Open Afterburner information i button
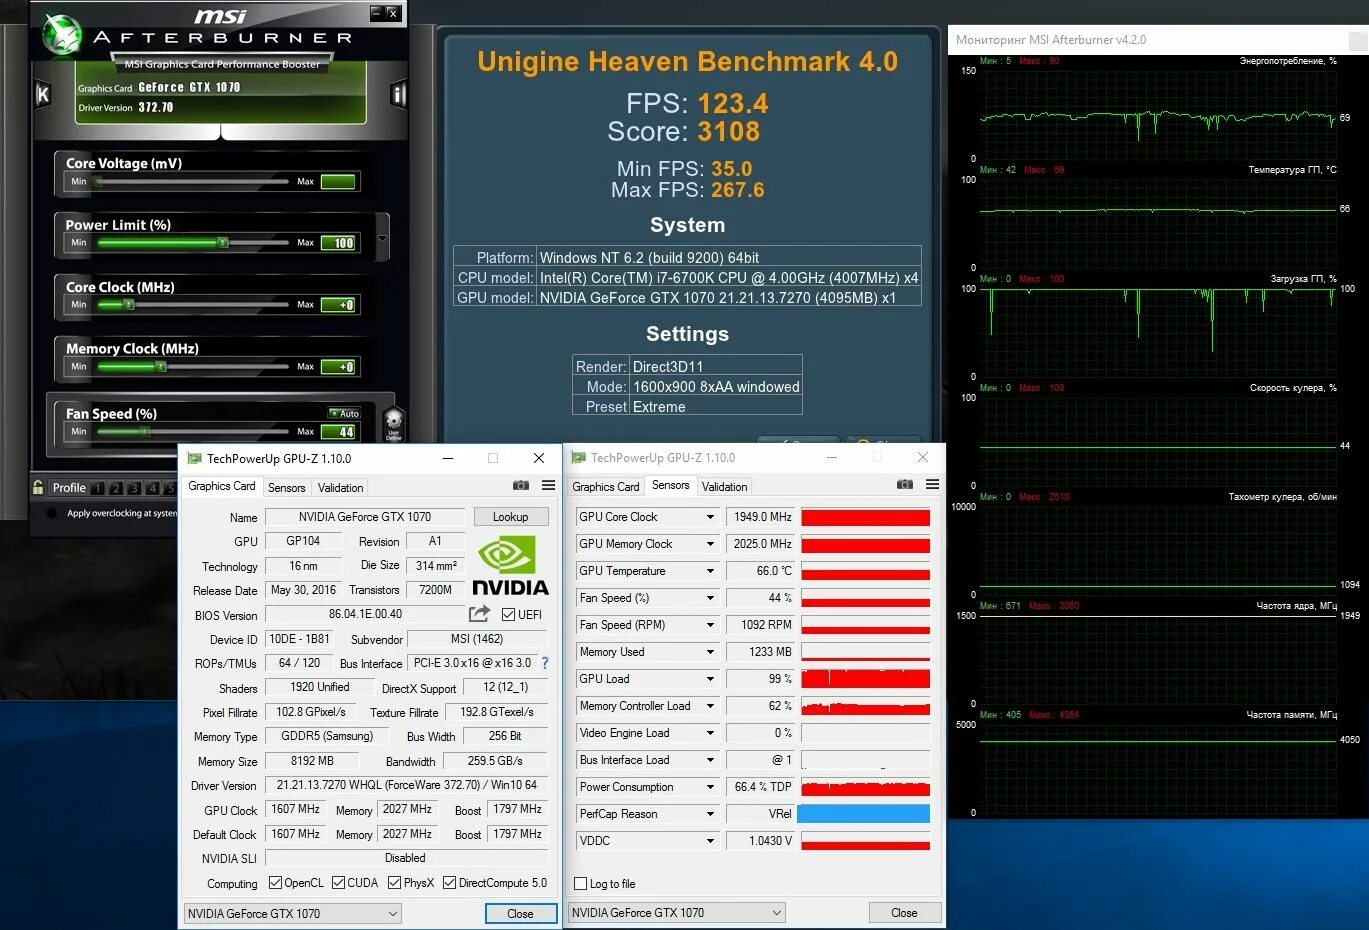This screenshot has height=930, width=1369. (x=399, y=95)
